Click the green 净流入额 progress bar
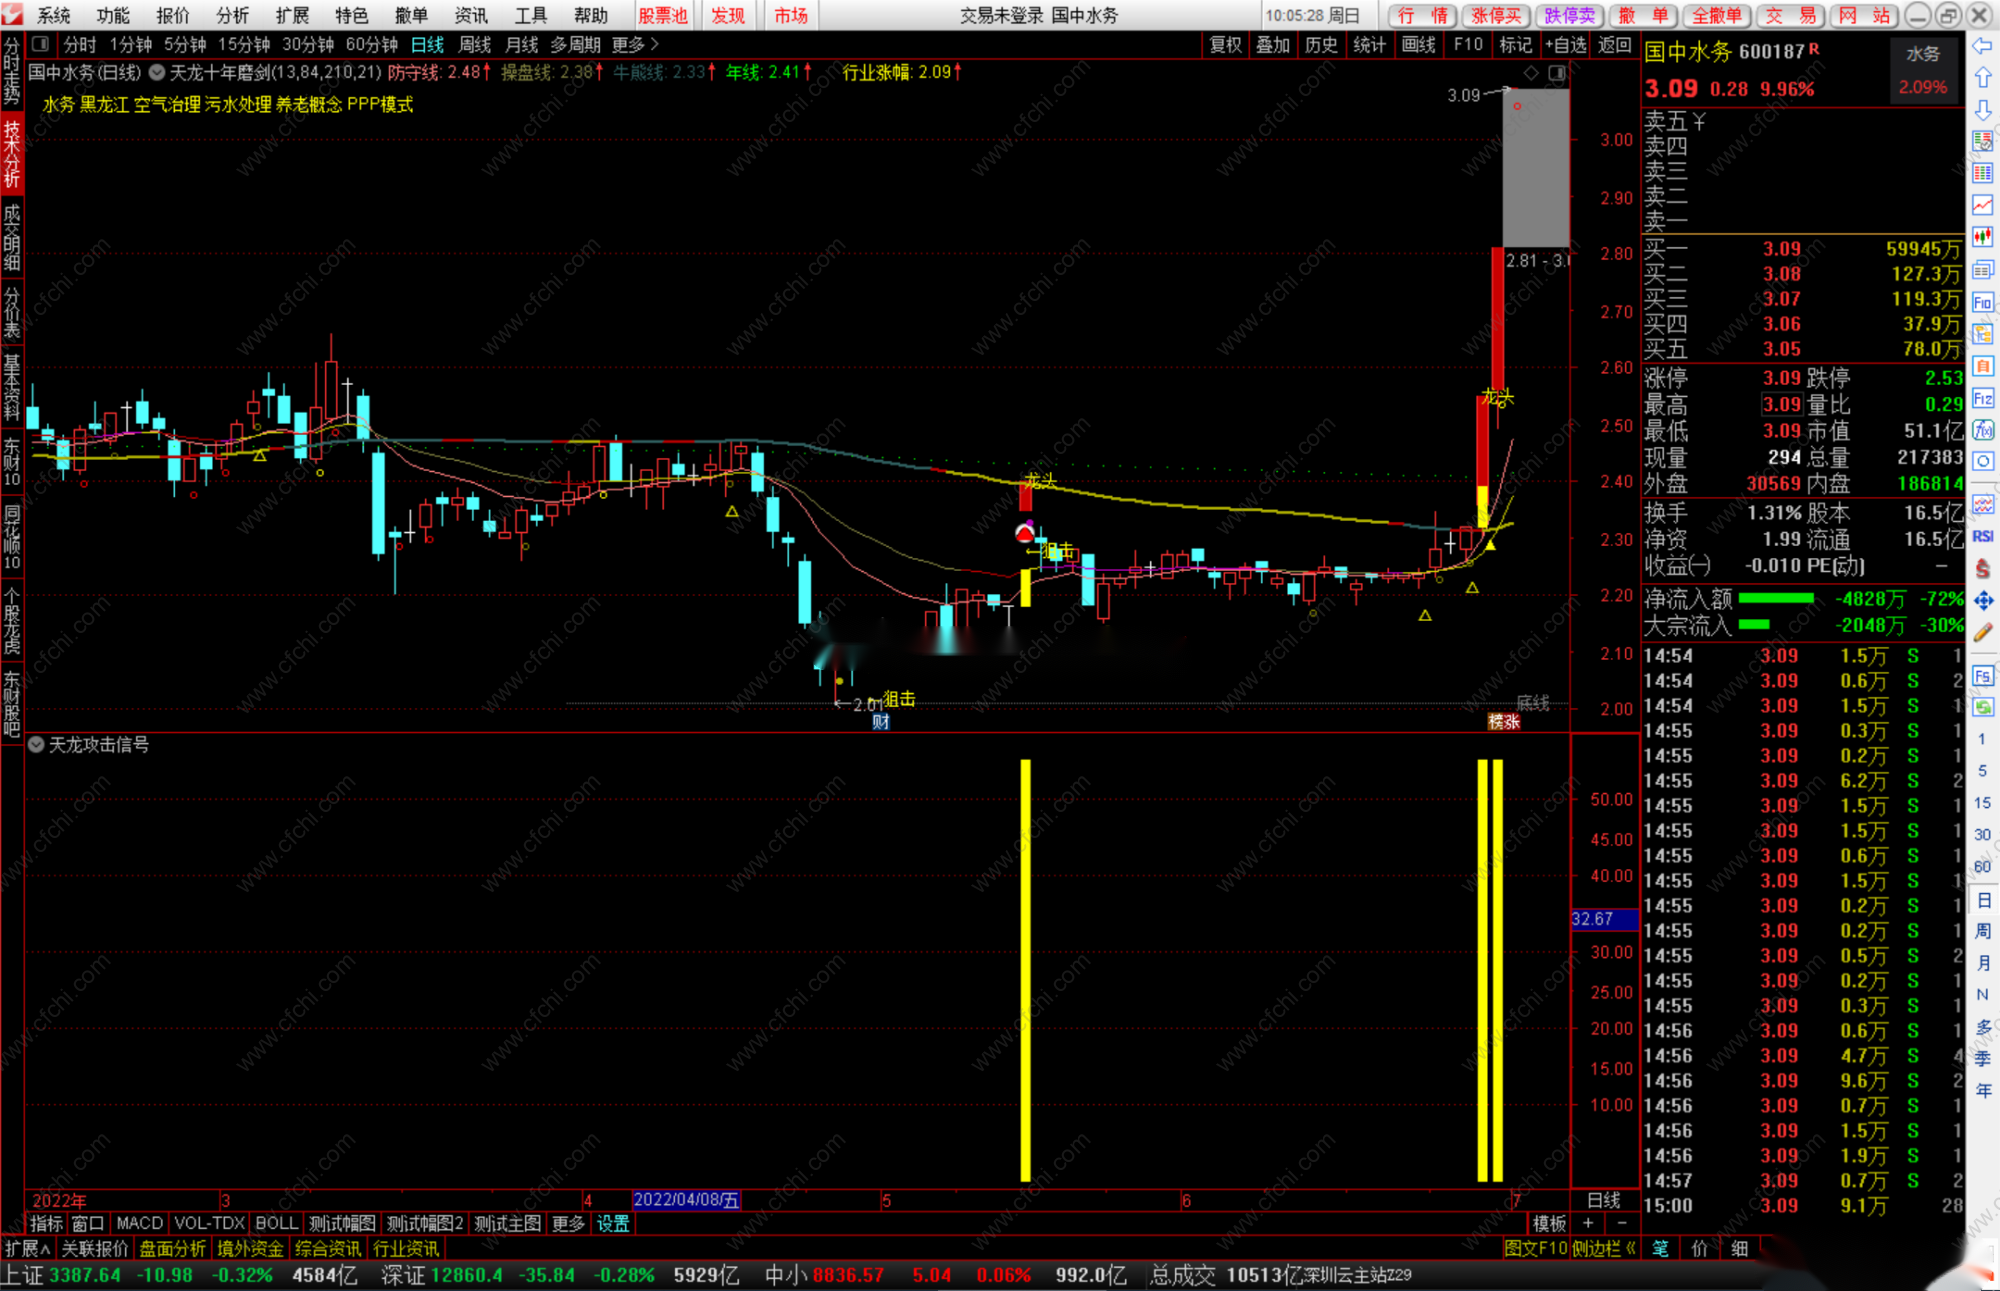The height and width of the screenshot is (1291, 2000). 1776,599
